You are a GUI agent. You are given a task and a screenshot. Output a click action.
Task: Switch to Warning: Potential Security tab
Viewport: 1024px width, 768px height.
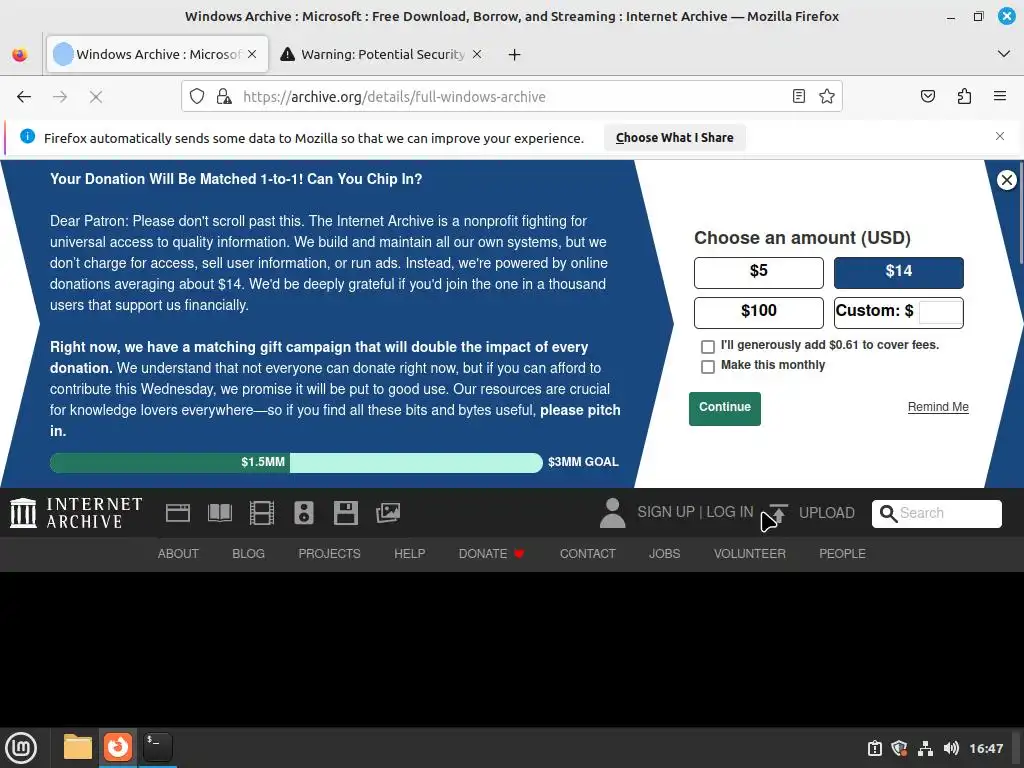383,54
